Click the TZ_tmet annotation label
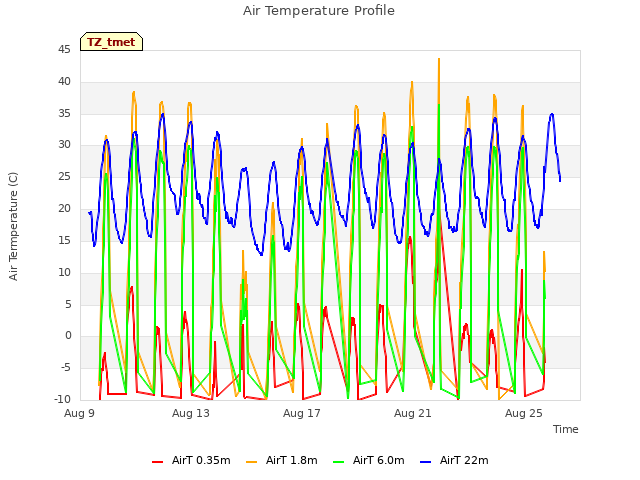This screenshot has height=480, width=640. pyautogui.click(x=111, y=42)
